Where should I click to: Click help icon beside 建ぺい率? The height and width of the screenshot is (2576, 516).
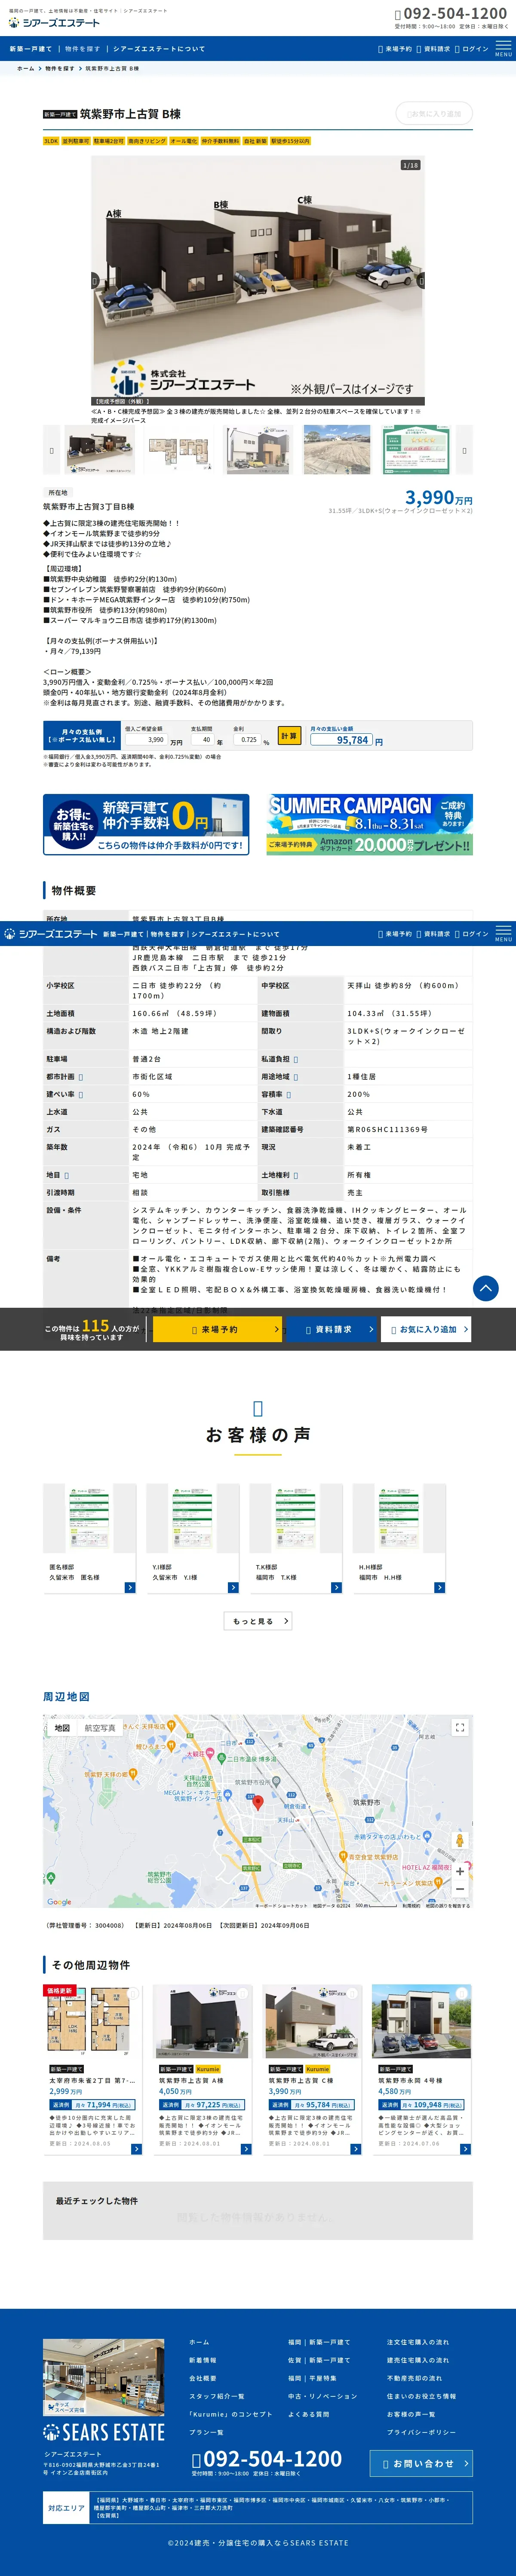point(81,1095)
